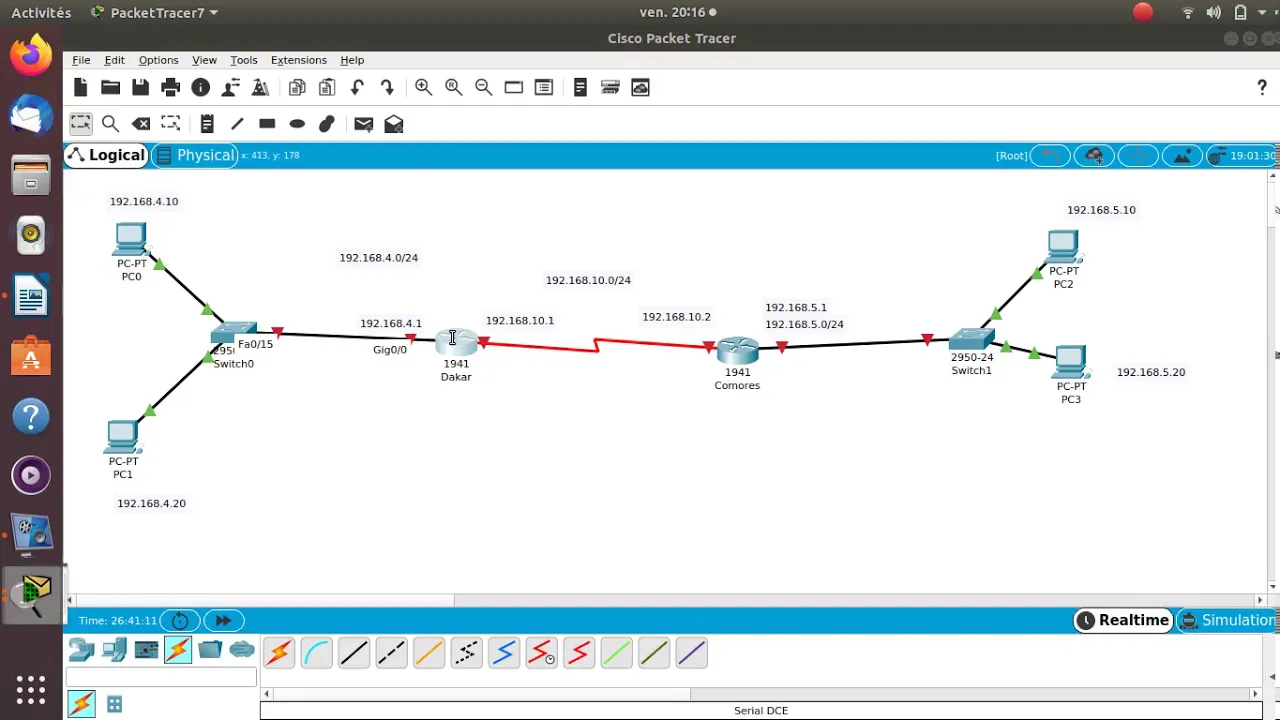Viewport: 1280px width, 720px height.
Task: Create new cluster cloud button
Action: (1094, 156)
